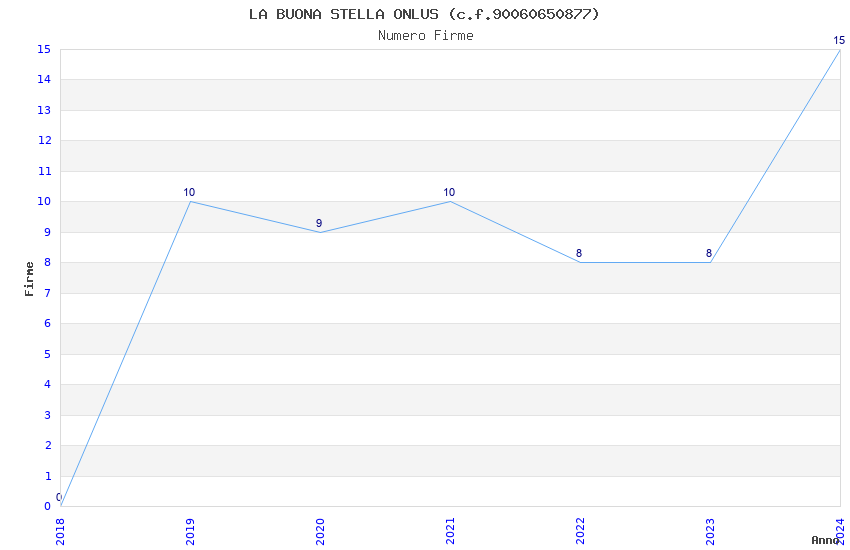Select the 2022 x-axis year label
This screenshot has height=550, width=850.
580,531
